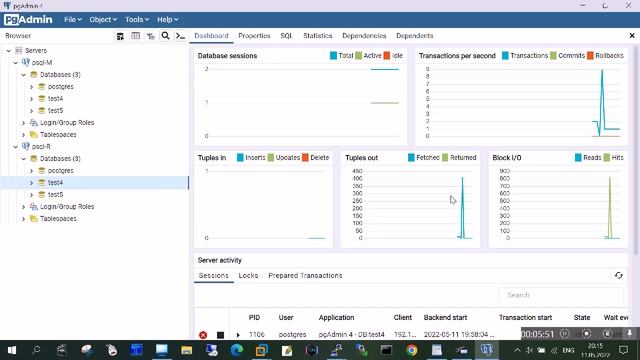The height and width of the screenshot is (360, 640).
Task: Sort sessions by Application column header
Action: coord(336,318)
